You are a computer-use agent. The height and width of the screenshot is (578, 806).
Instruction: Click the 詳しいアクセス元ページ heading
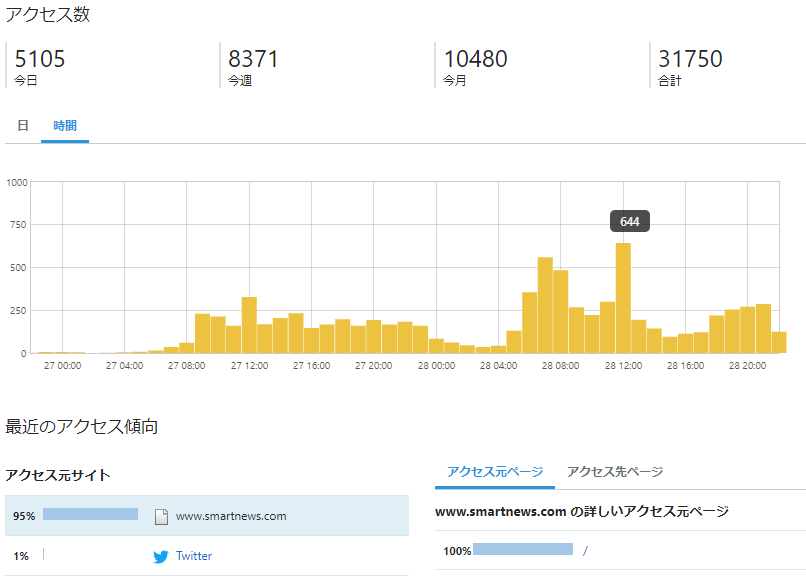[x=582, y=511]
